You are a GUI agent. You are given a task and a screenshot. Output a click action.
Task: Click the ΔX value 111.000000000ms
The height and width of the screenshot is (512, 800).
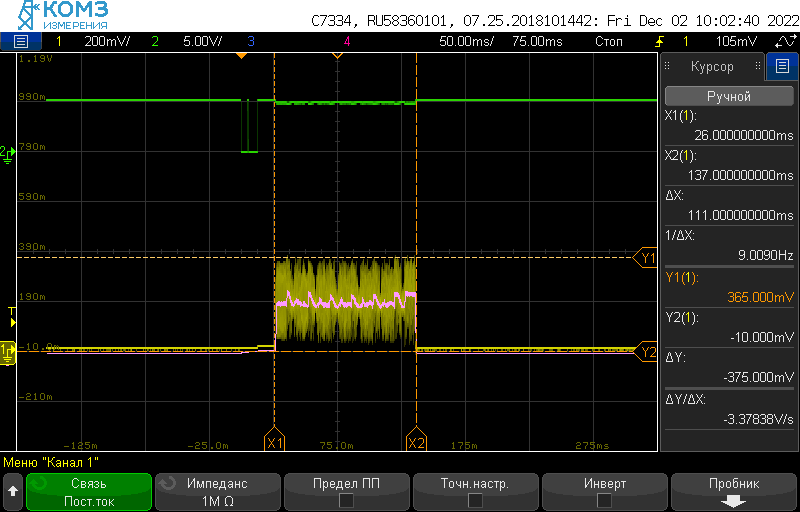[x=740, y=216]
